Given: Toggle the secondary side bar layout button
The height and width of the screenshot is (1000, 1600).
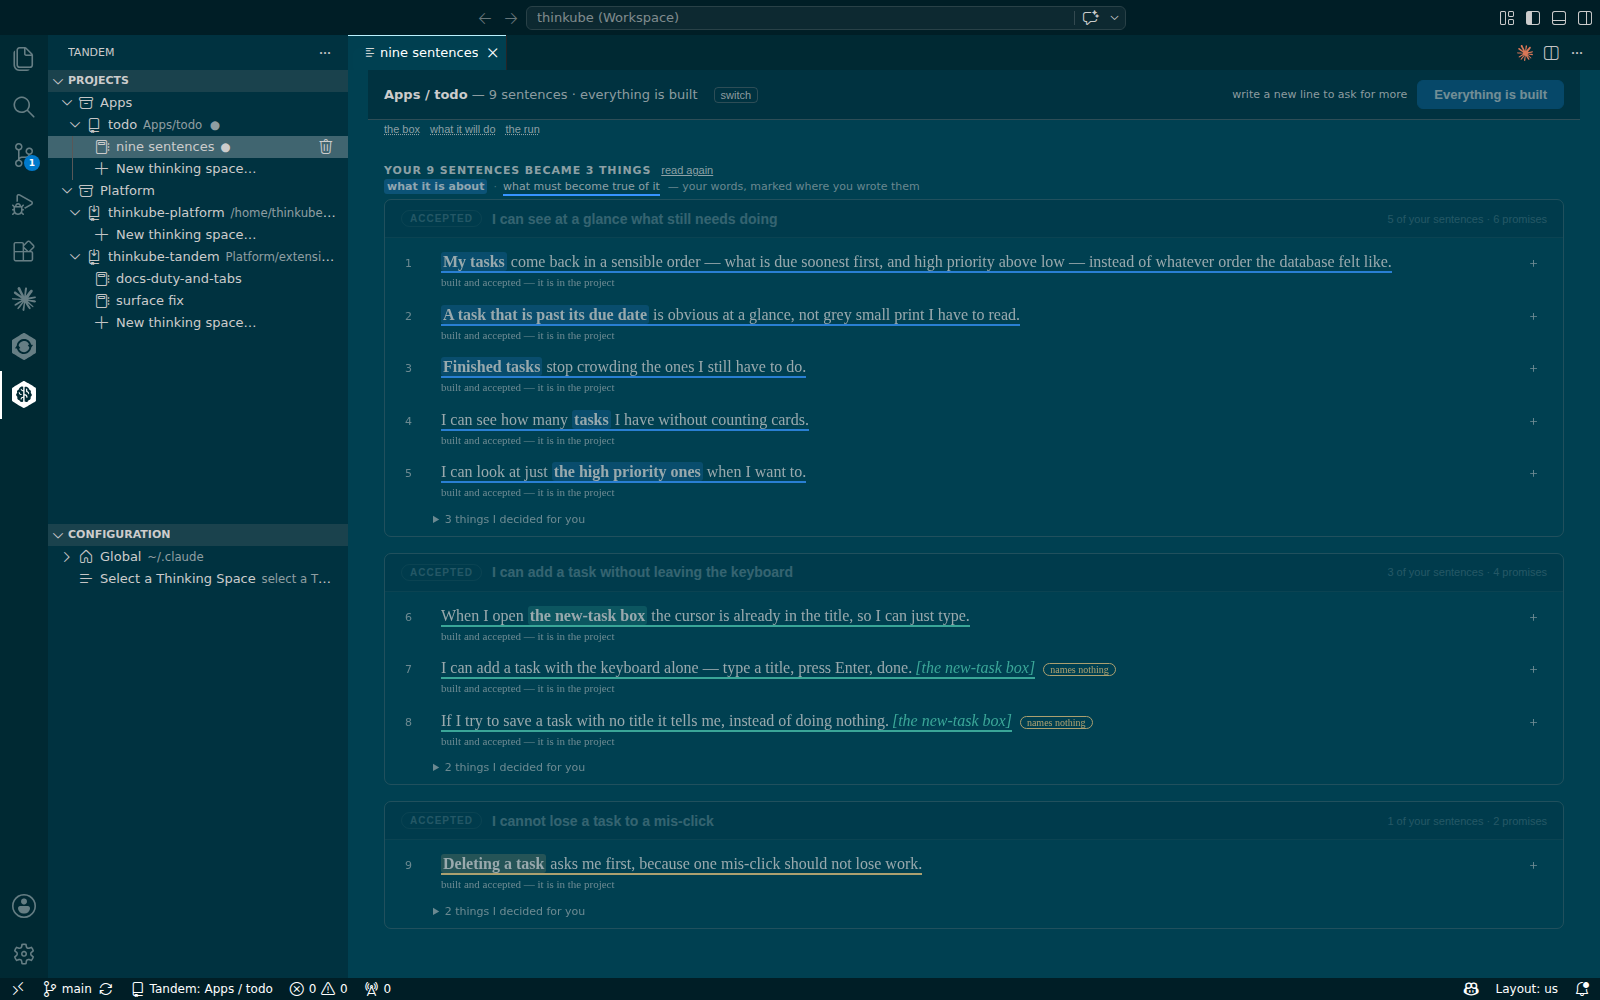Looking at the screenshot, I should [1585, 18].
